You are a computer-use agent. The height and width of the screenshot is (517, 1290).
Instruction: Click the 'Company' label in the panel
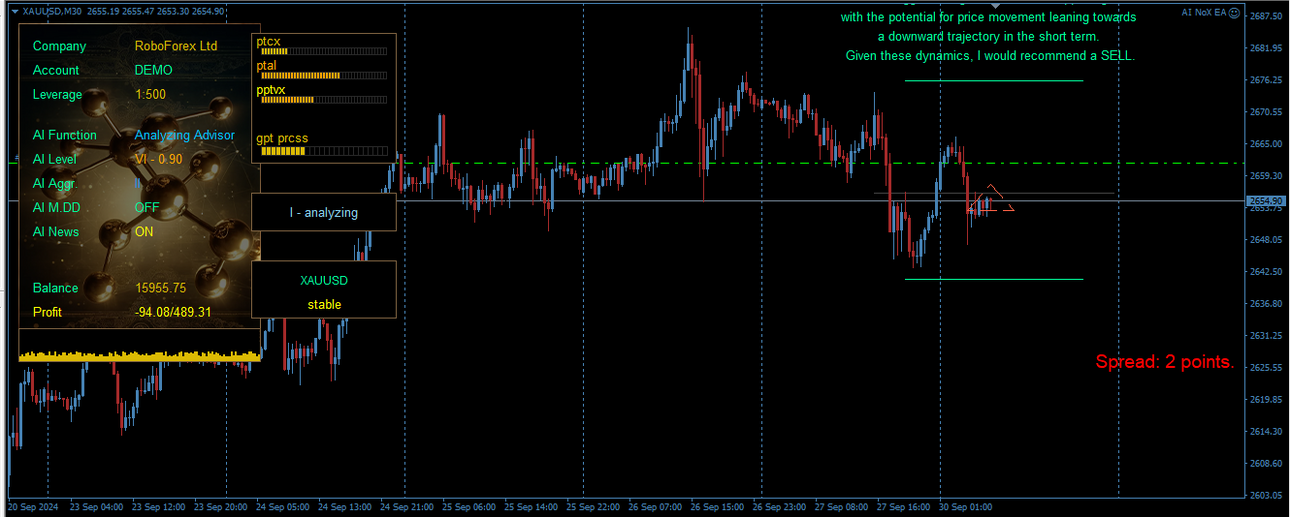pos(59,46)
